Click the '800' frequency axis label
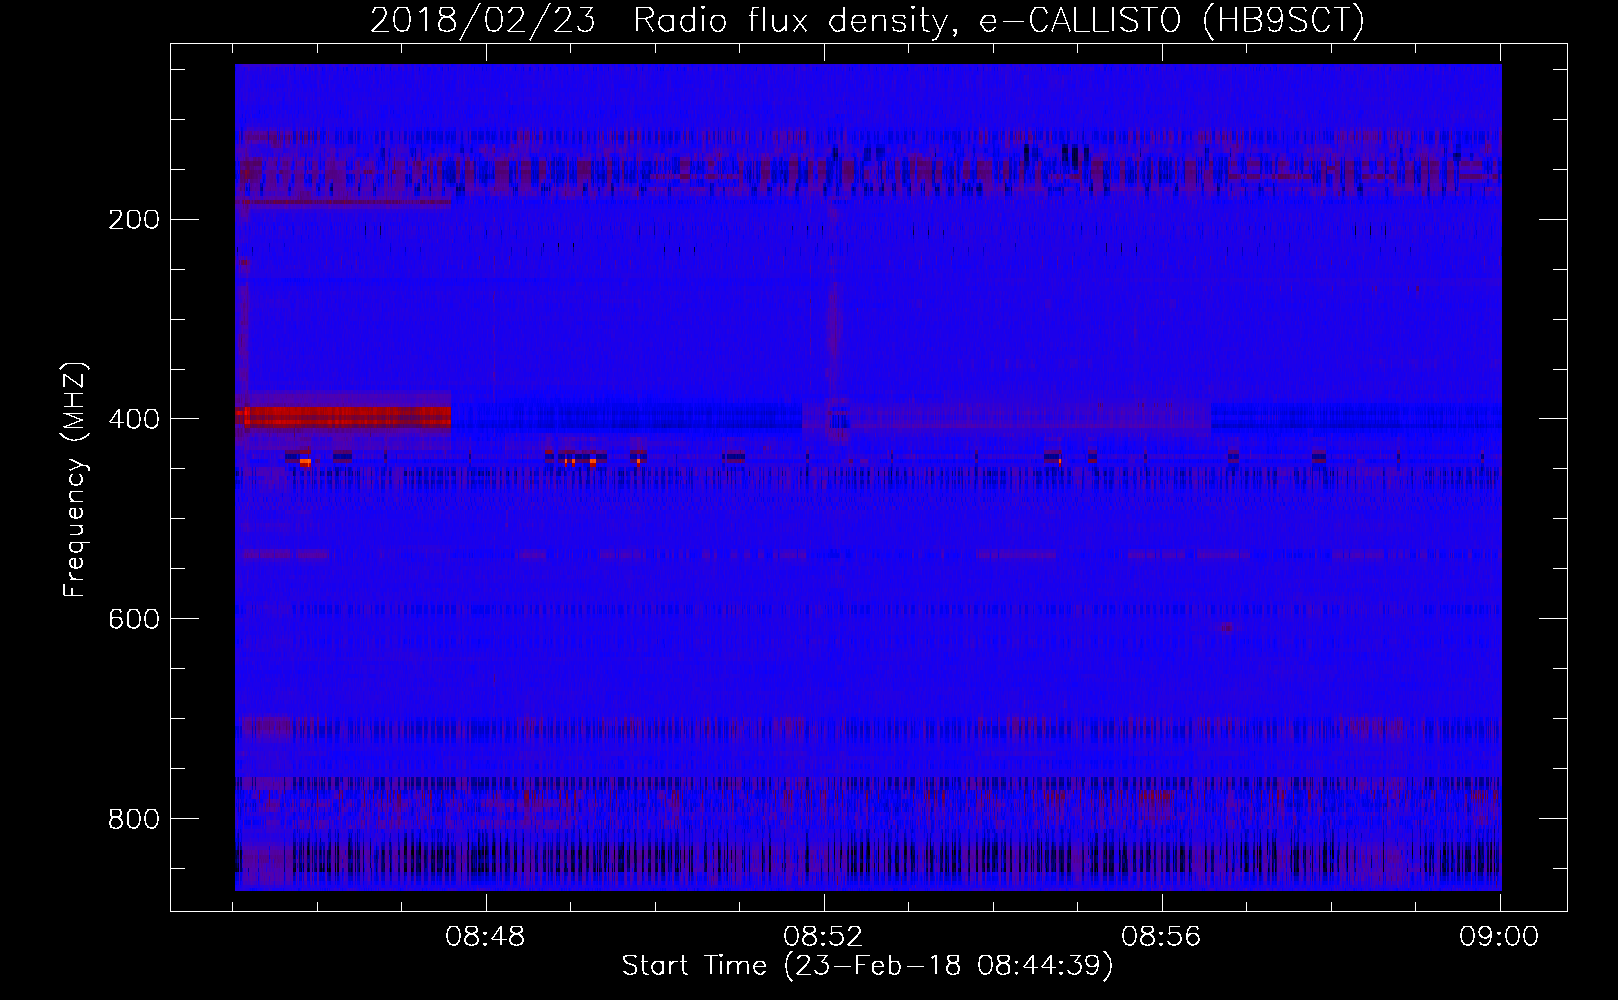1618x1000 pixels. coord(134,820)
